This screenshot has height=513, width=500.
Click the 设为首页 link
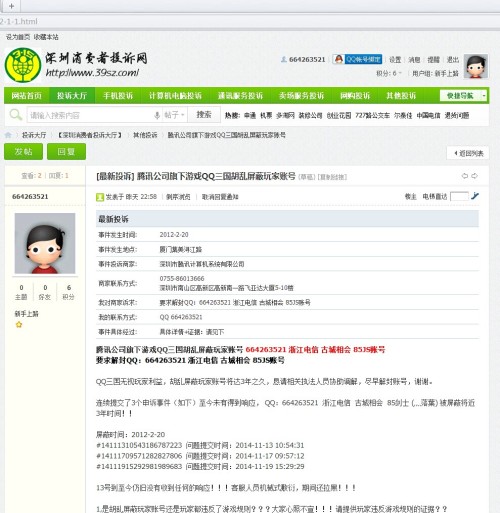click(18, 37)
